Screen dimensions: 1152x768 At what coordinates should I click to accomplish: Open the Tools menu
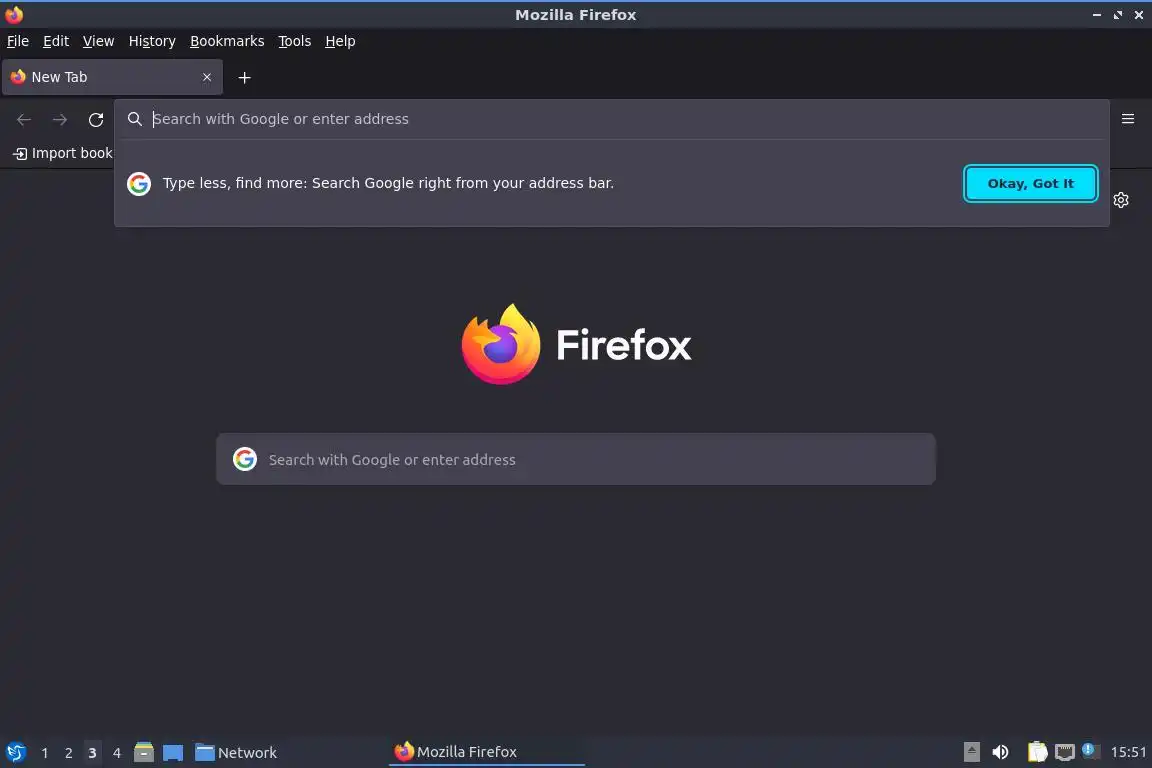point(295,41)
